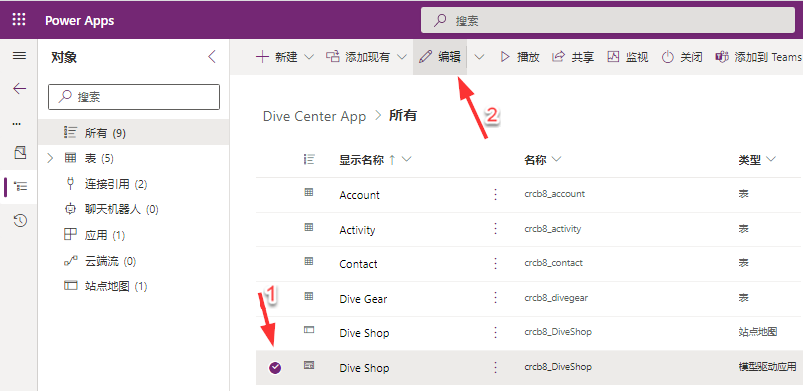Open more options for the Account row
The image size is (803, 391).
(495, 194)
